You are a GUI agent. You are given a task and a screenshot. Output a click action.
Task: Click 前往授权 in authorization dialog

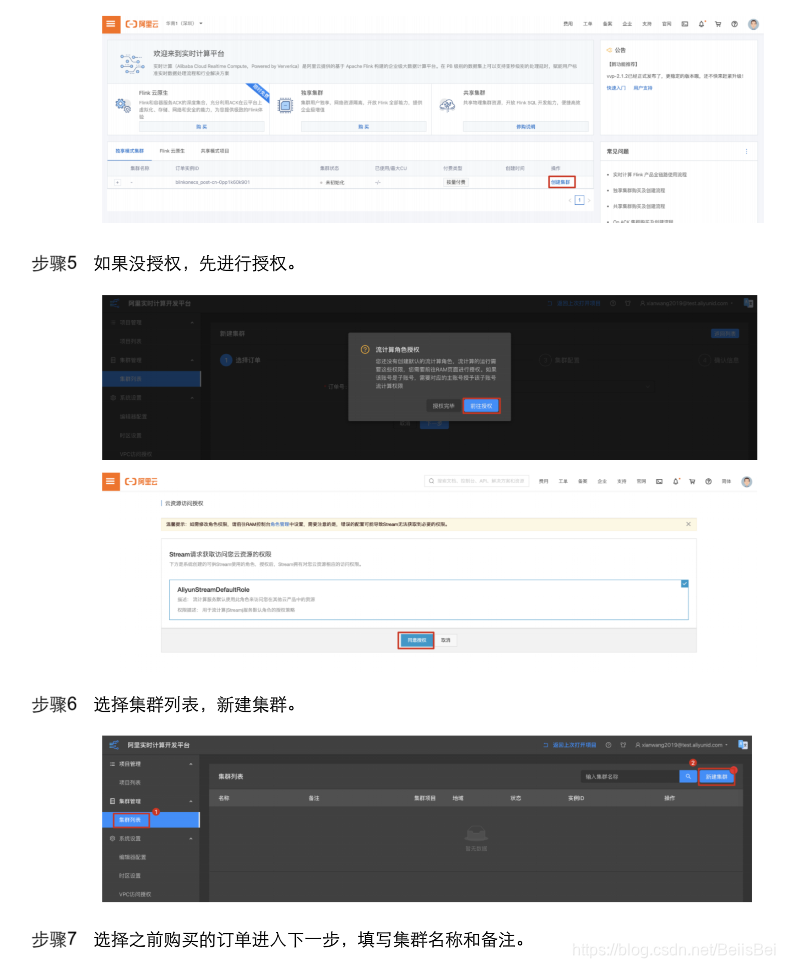click(481, 406)
